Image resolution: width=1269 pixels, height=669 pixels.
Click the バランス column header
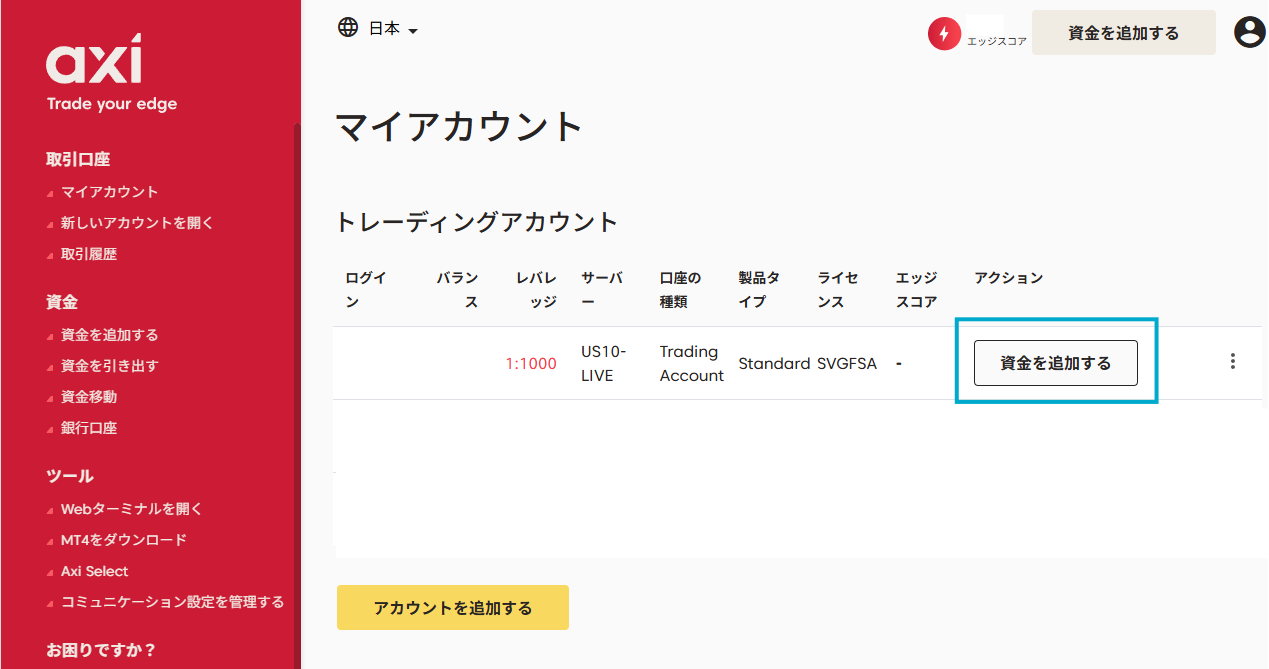point(457,290)
